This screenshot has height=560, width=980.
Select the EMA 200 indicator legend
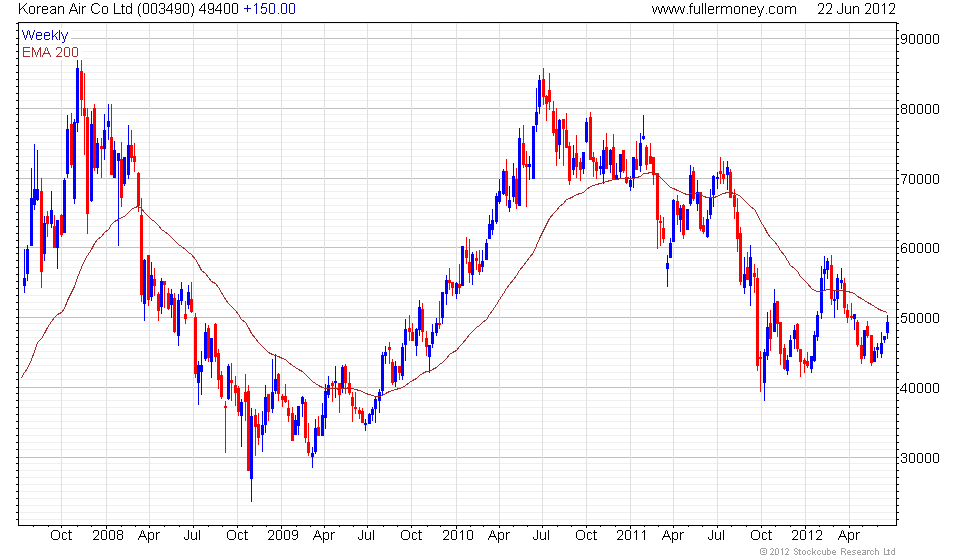pyautogui.click(x=50, y=52)
